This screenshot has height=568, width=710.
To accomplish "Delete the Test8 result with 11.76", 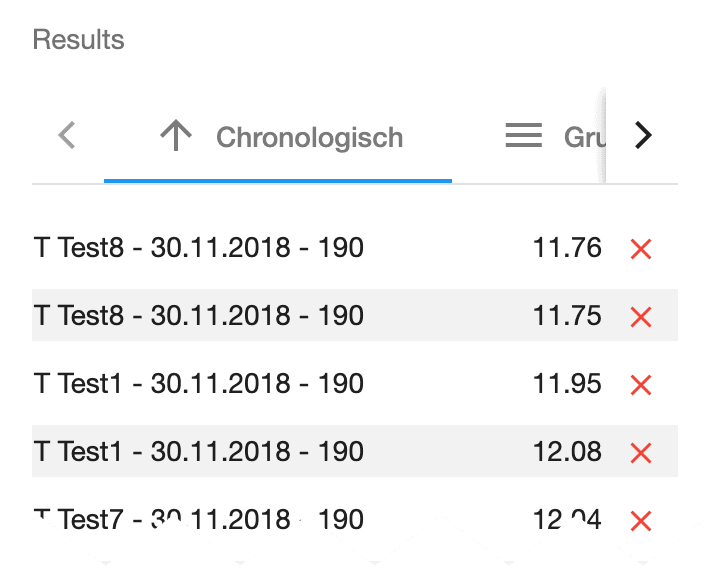I will tap(641, 249).
